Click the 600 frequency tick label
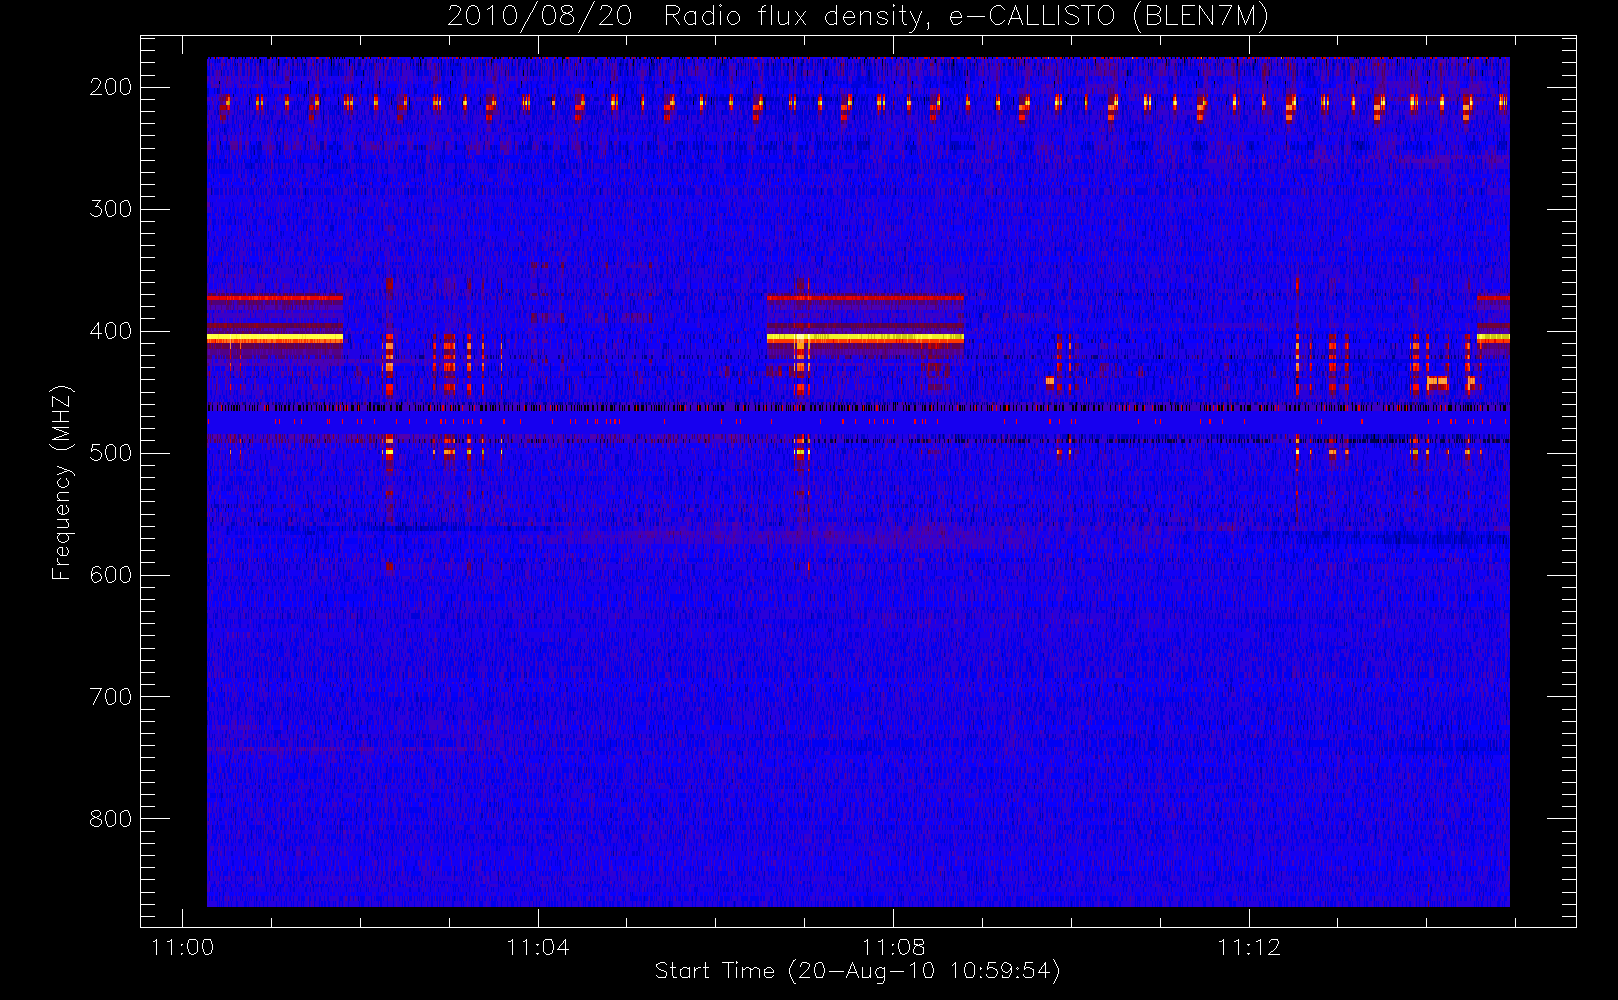The width and height of the screenshot is (1618, 1000). 111,575
